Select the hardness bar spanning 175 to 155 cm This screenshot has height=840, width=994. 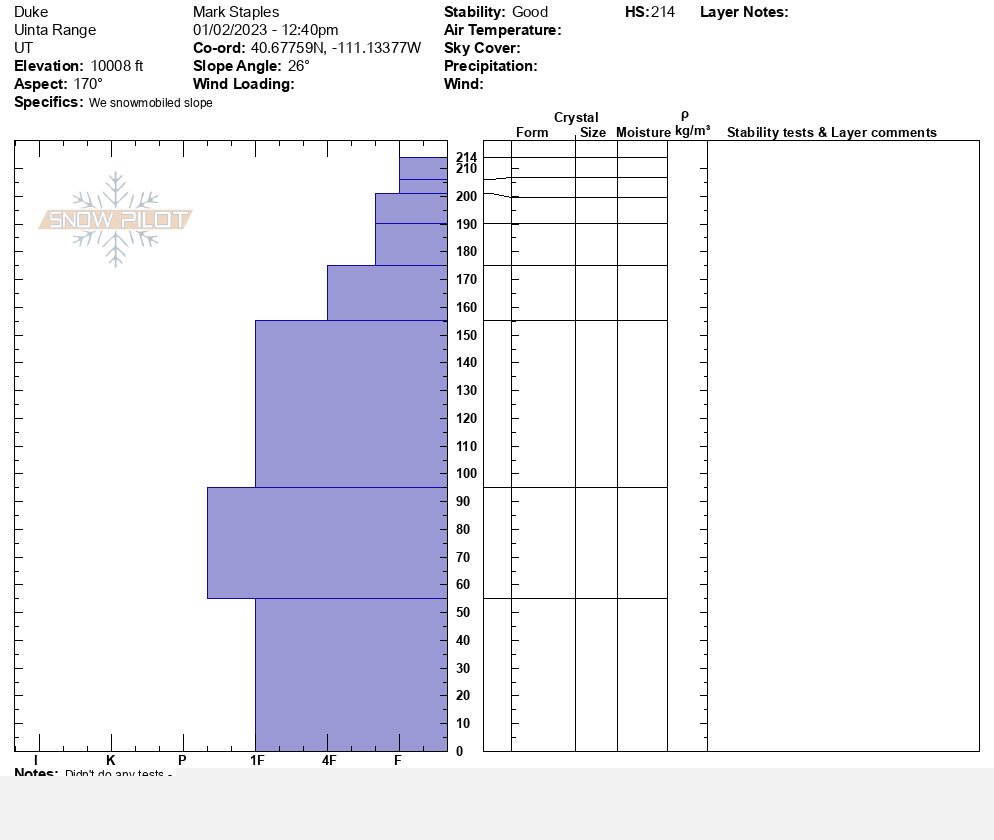(x=387, y=293)
